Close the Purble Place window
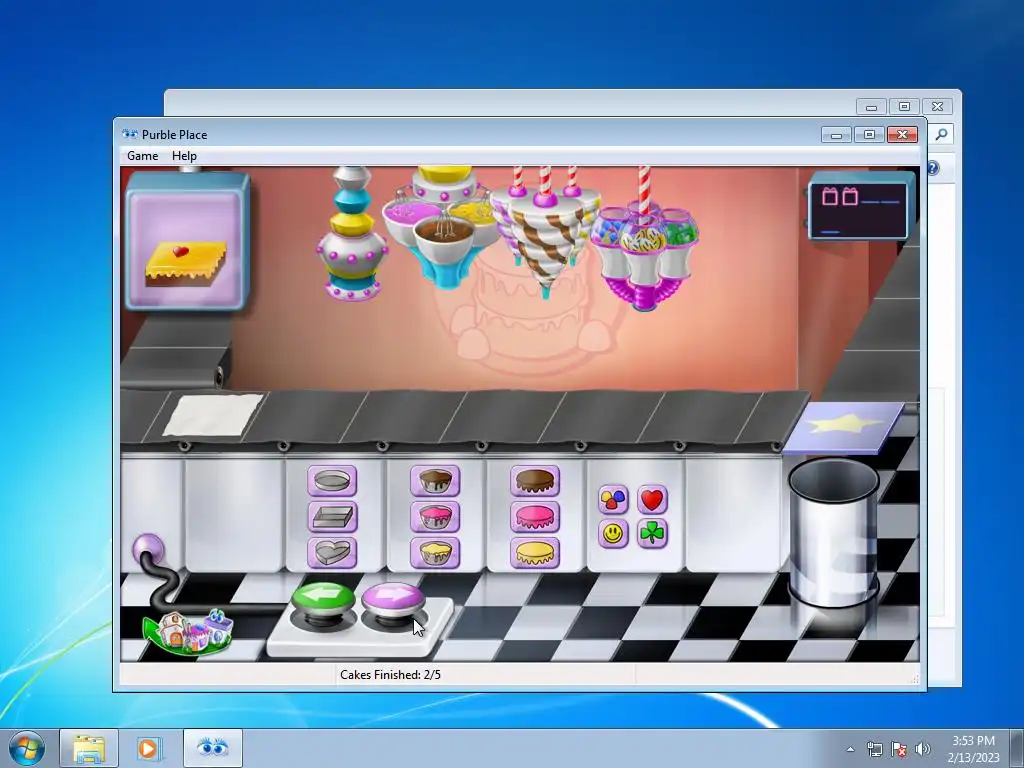Image resolution: width=1024 pixels, height=768 pixels. pos(903,135)
